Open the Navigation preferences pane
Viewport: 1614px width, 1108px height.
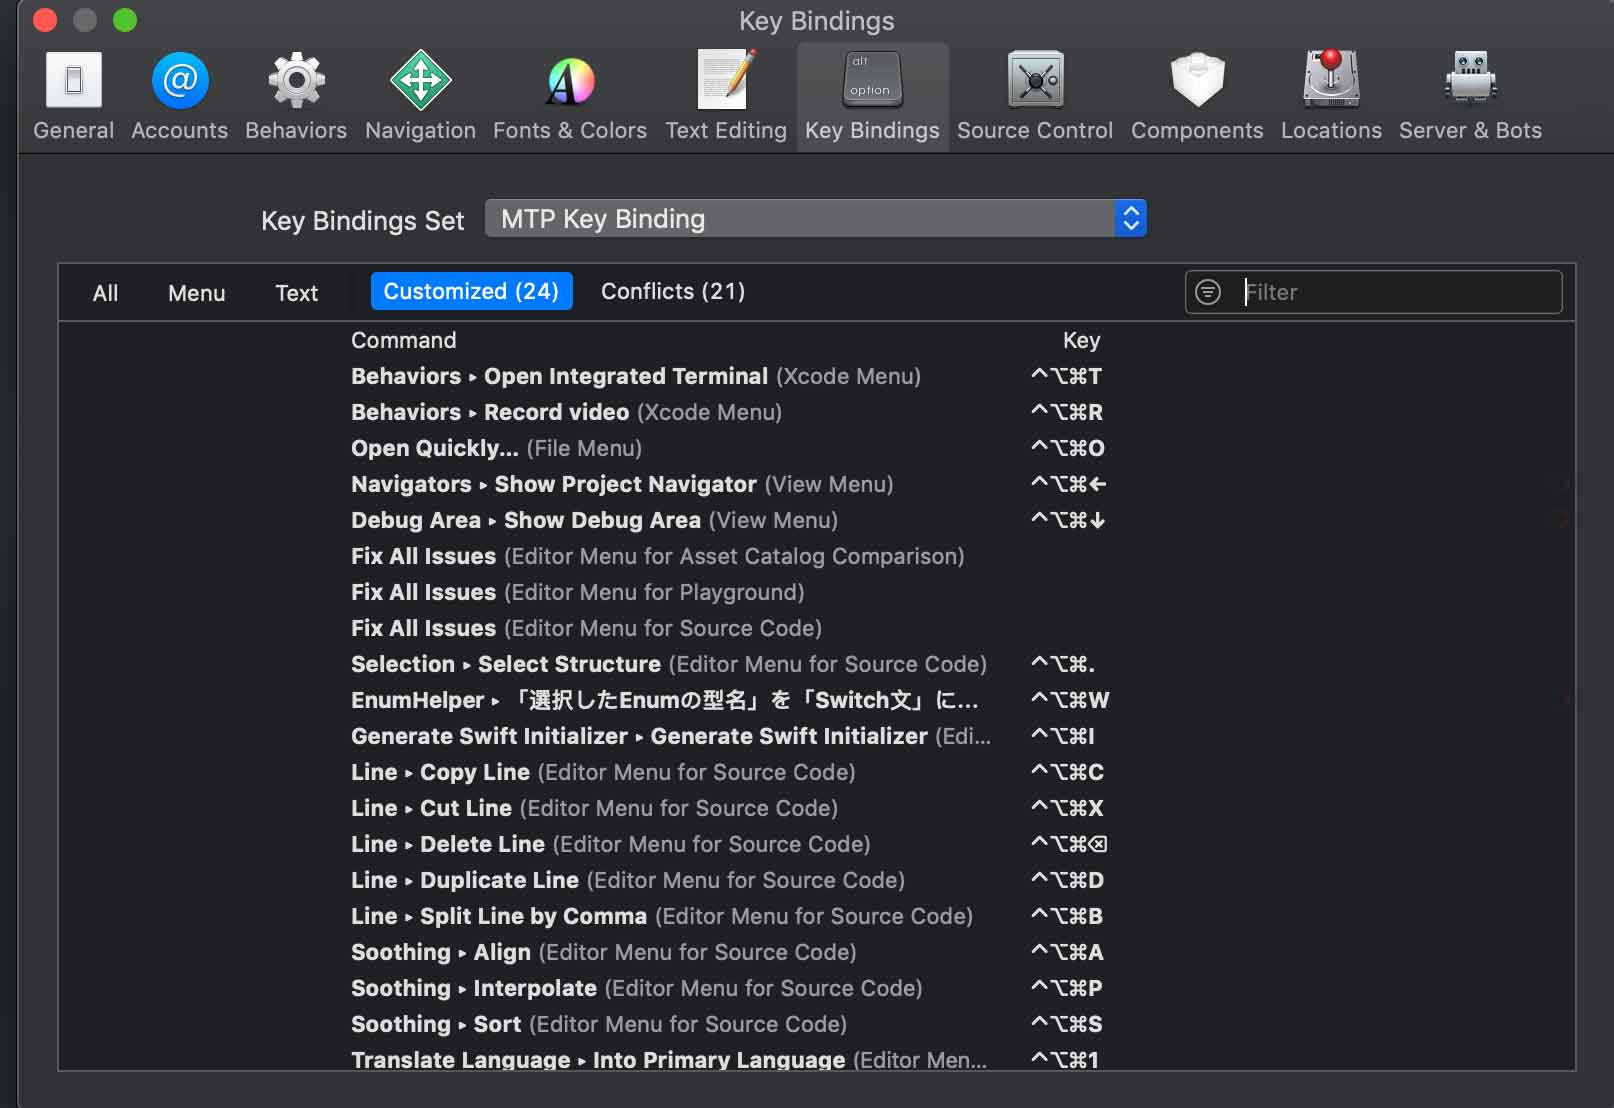click(x=420, y=96)
